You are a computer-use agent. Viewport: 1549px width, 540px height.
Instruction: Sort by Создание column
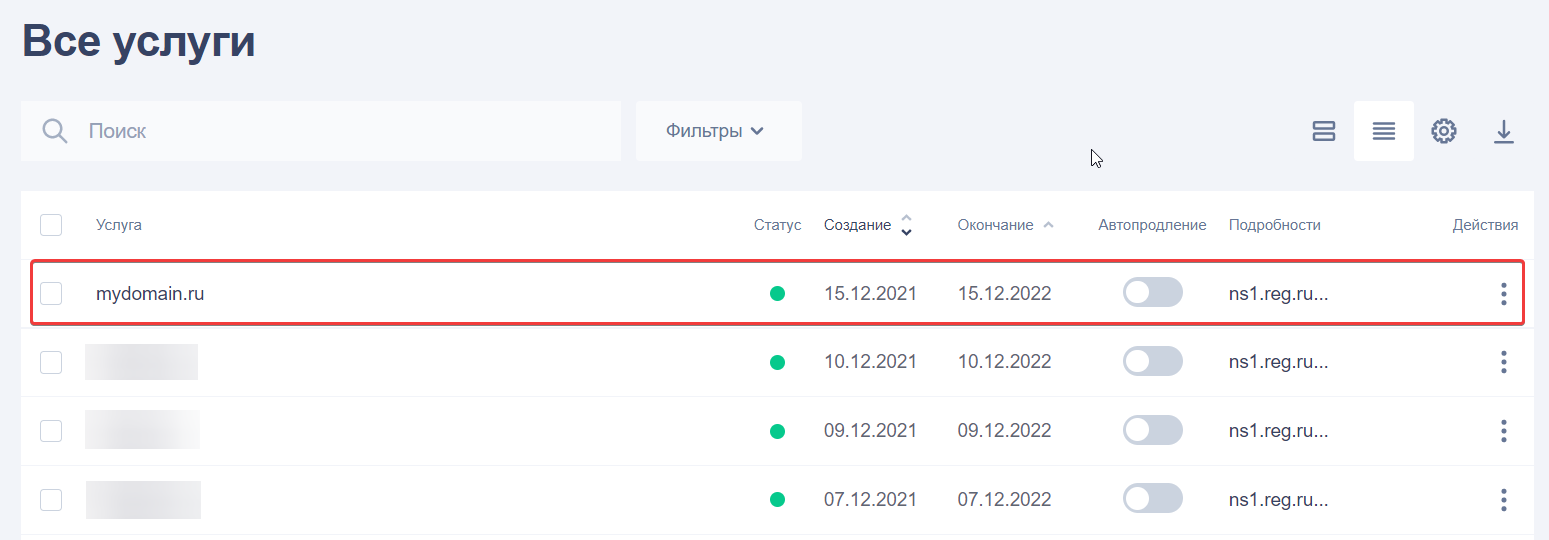click(868, 225)
